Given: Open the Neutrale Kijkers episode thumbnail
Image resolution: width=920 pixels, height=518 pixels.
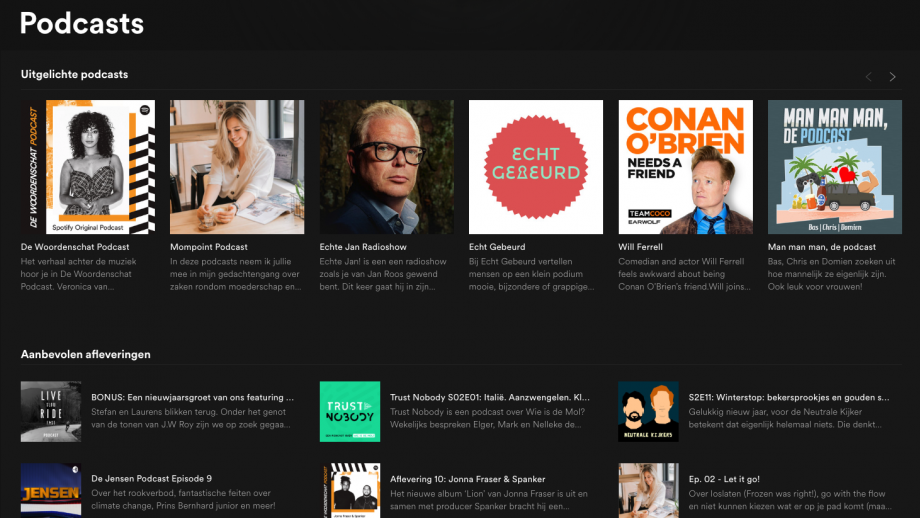Looking at the screenshot, I should 648,412.
